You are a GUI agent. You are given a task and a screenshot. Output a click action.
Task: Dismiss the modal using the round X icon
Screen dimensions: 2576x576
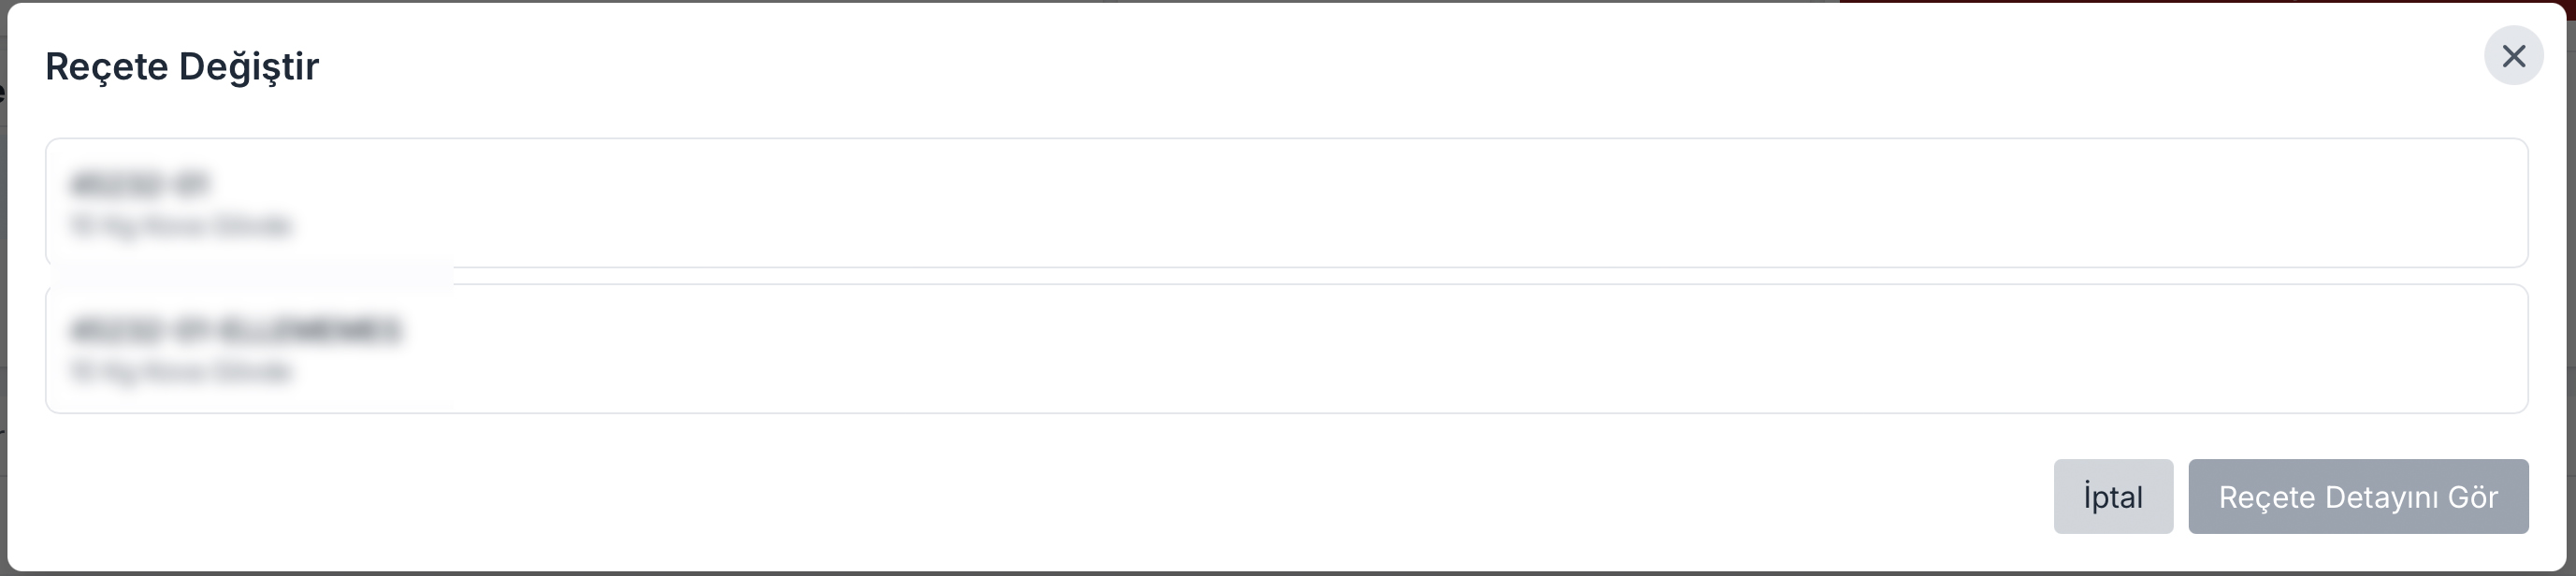[x=2513, y=56]
